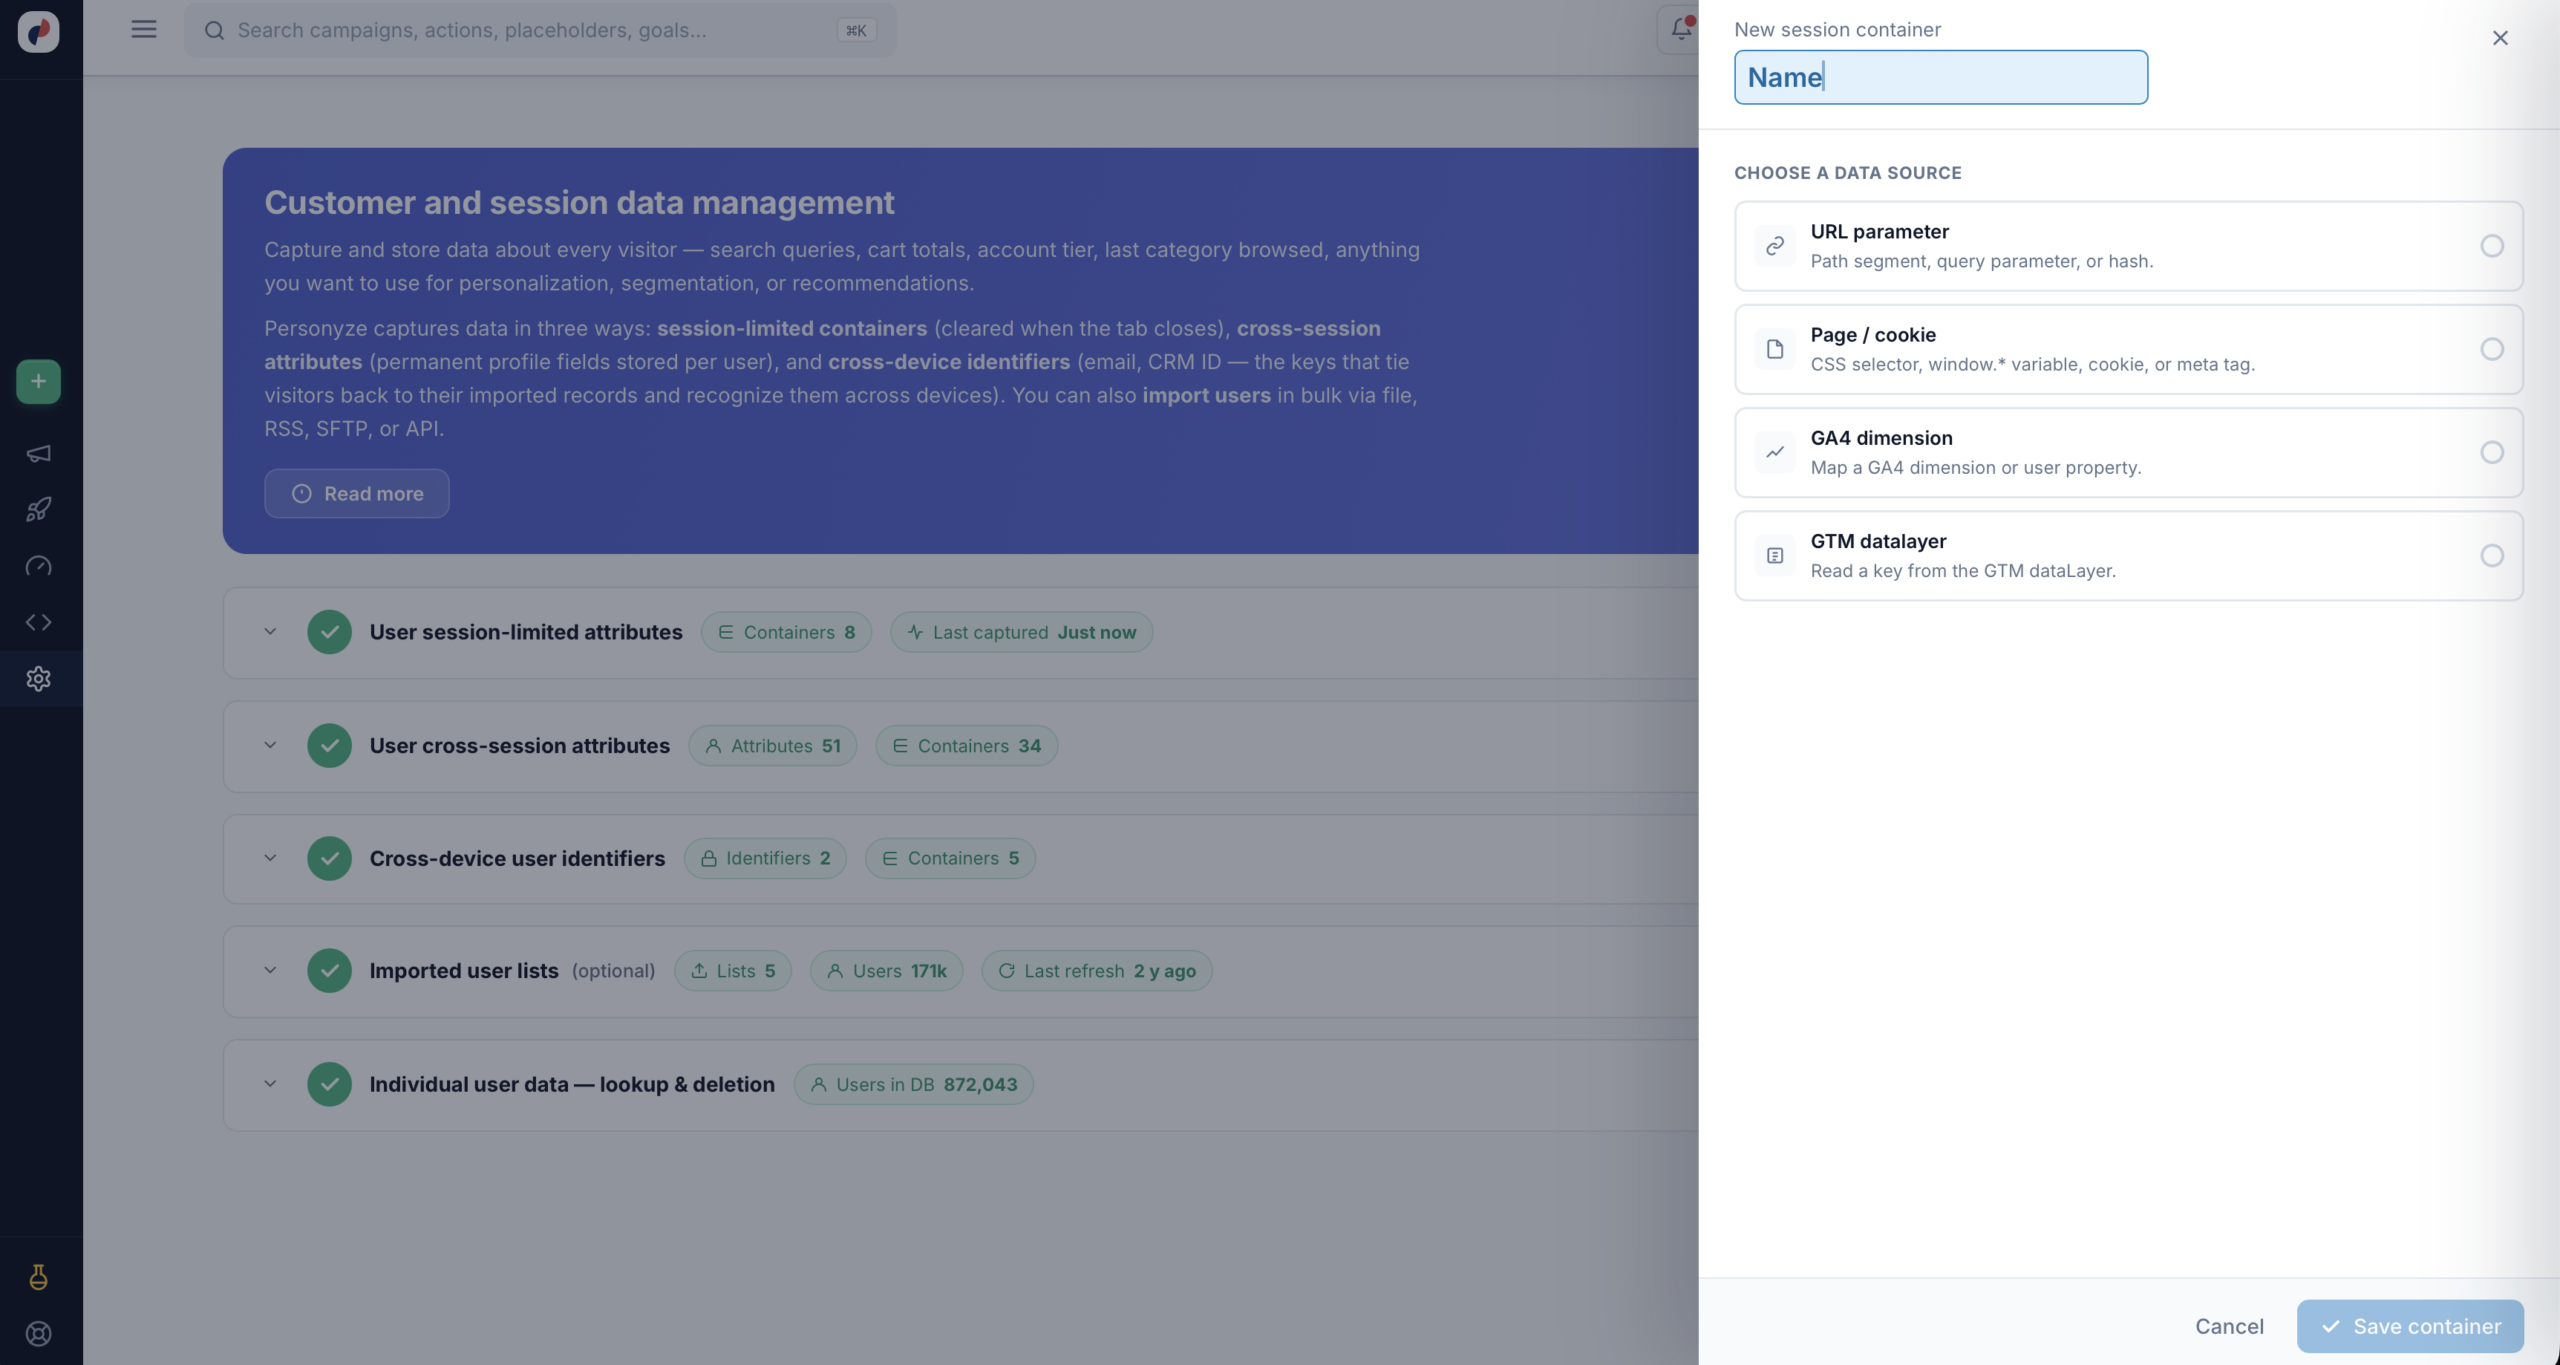The image size is (2560, 1365).
Task: Click green check of User cross-session attributes
Action: tap(329, 745)
